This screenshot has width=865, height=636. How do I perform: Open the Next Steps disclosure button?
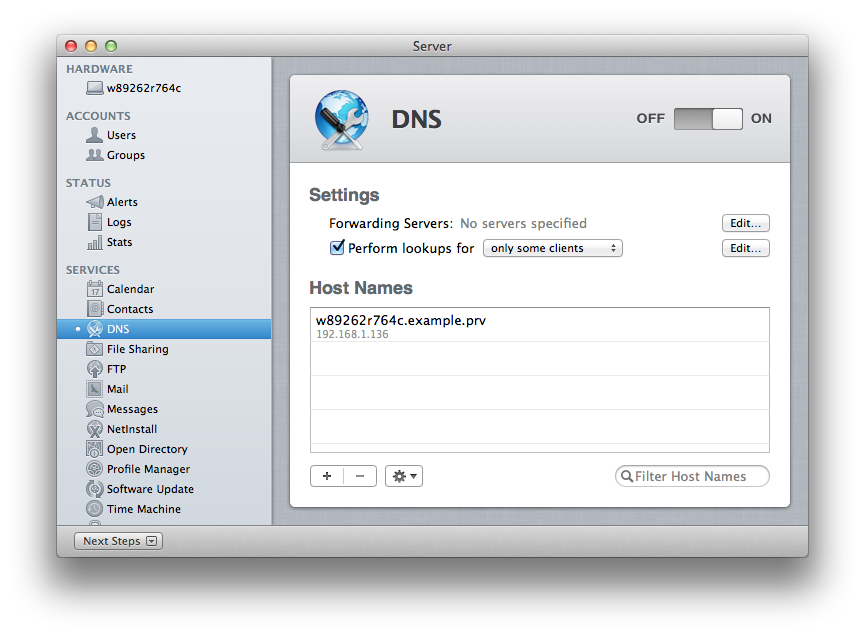118,541
